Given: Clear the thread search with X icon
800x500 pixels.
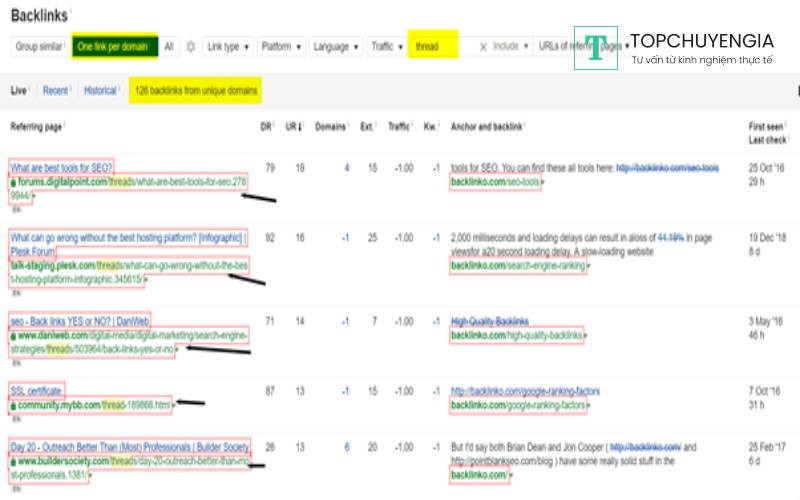Looking at the screenshot, I should click(483, 47).
